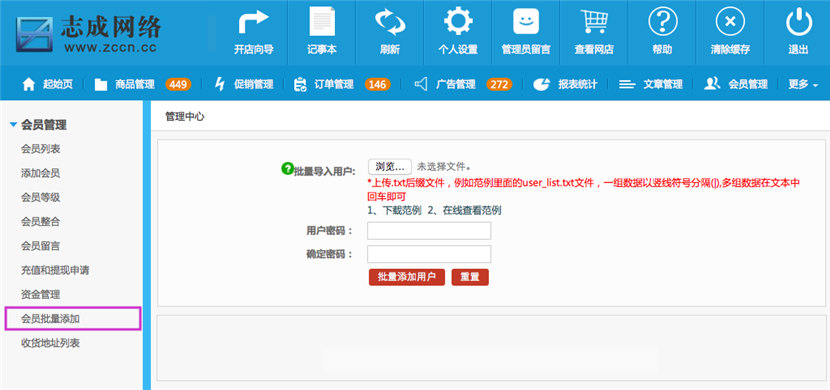Open 会员留言 in the sidebar

tap(41, 246)
